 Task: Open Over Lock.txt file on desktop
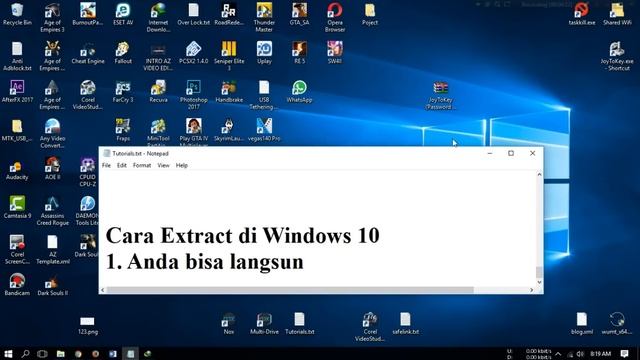(x=193, y=14)
